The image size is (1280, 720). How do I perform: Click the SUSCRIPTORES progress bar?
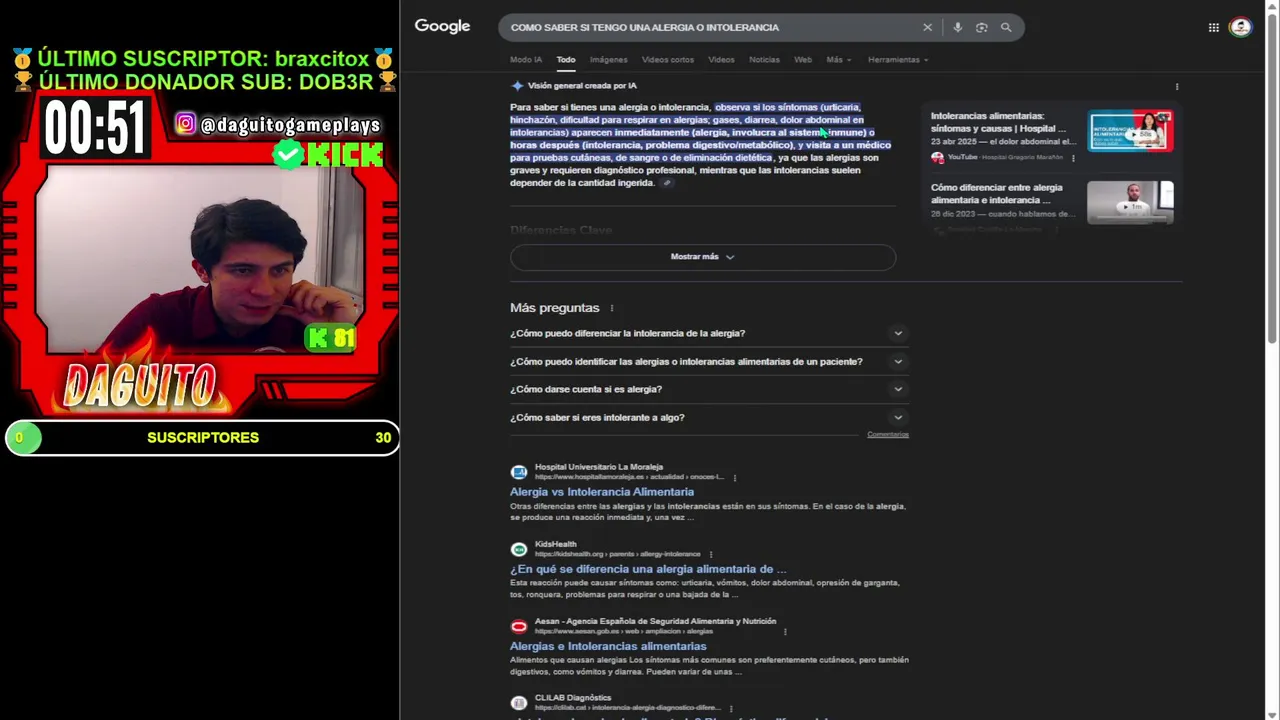[202, 438]
